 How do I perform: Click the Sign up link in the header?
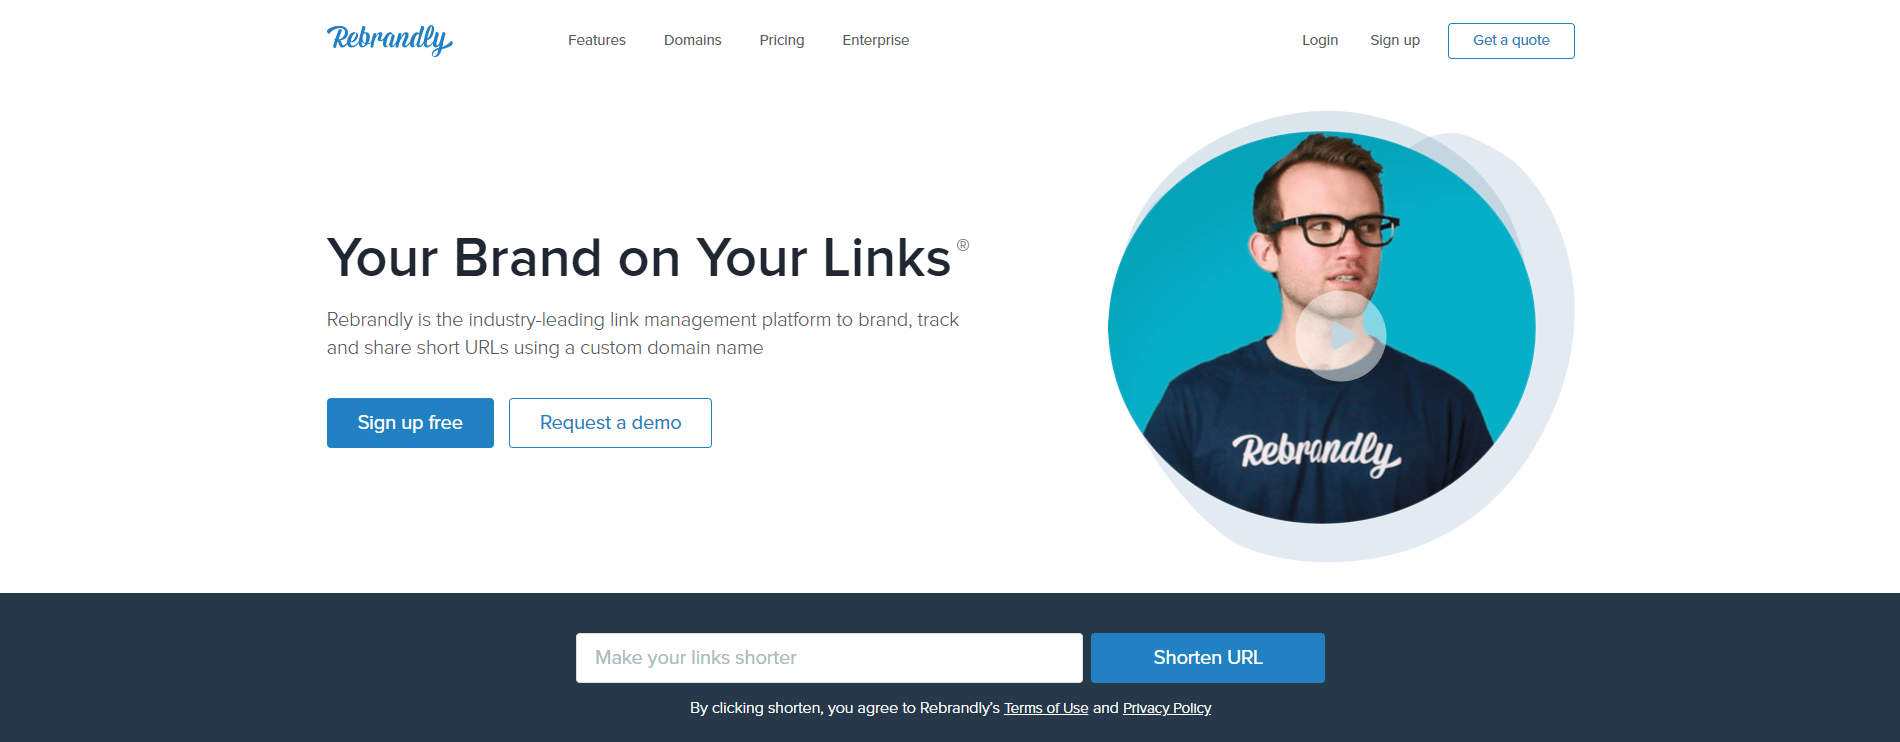coord(1395,40)
